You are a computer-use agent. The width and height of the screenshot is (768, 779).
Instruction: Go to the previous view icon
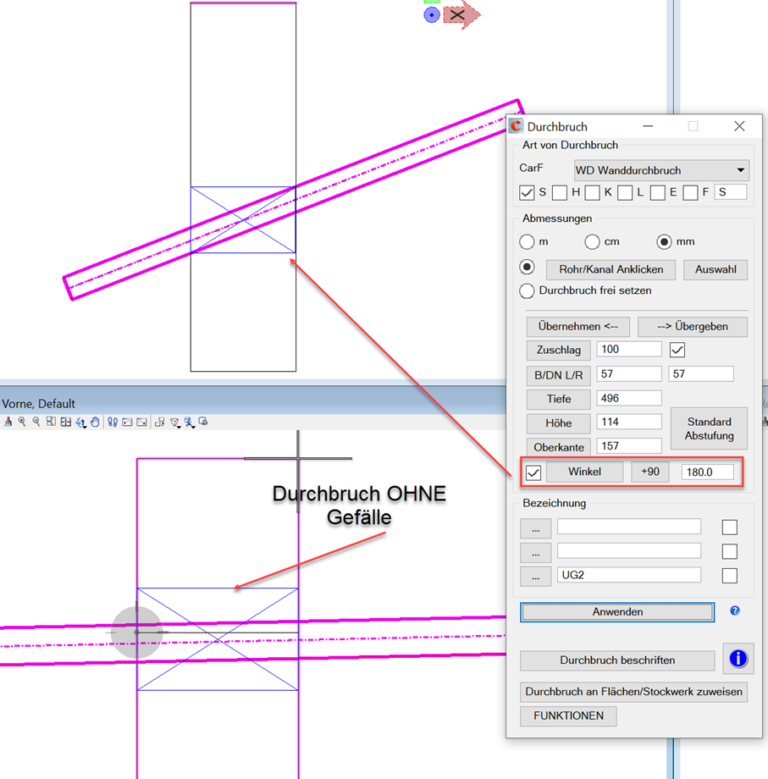[127, 422]
